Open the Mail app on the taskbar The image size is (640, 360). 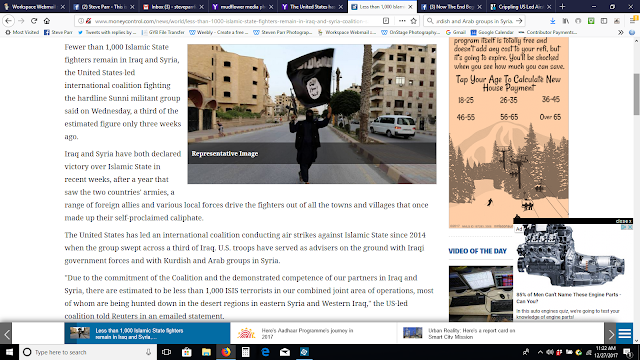(285, 352)
